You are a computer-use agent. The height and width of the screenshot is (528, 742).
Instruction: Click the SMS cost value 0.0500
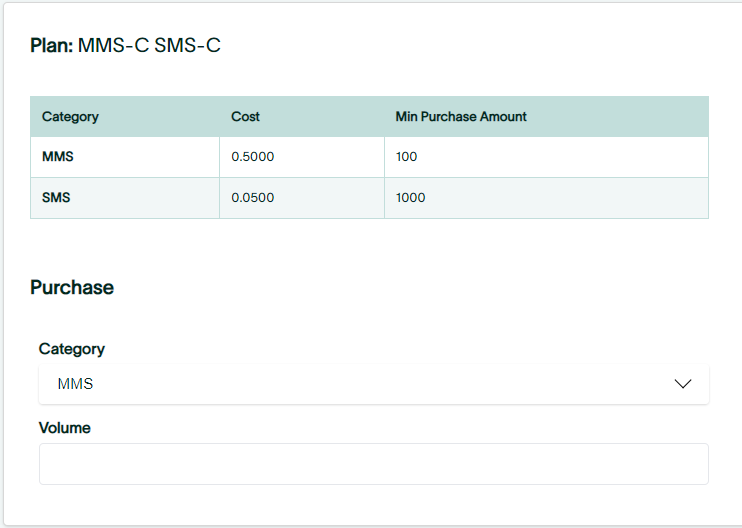[253, 198]
